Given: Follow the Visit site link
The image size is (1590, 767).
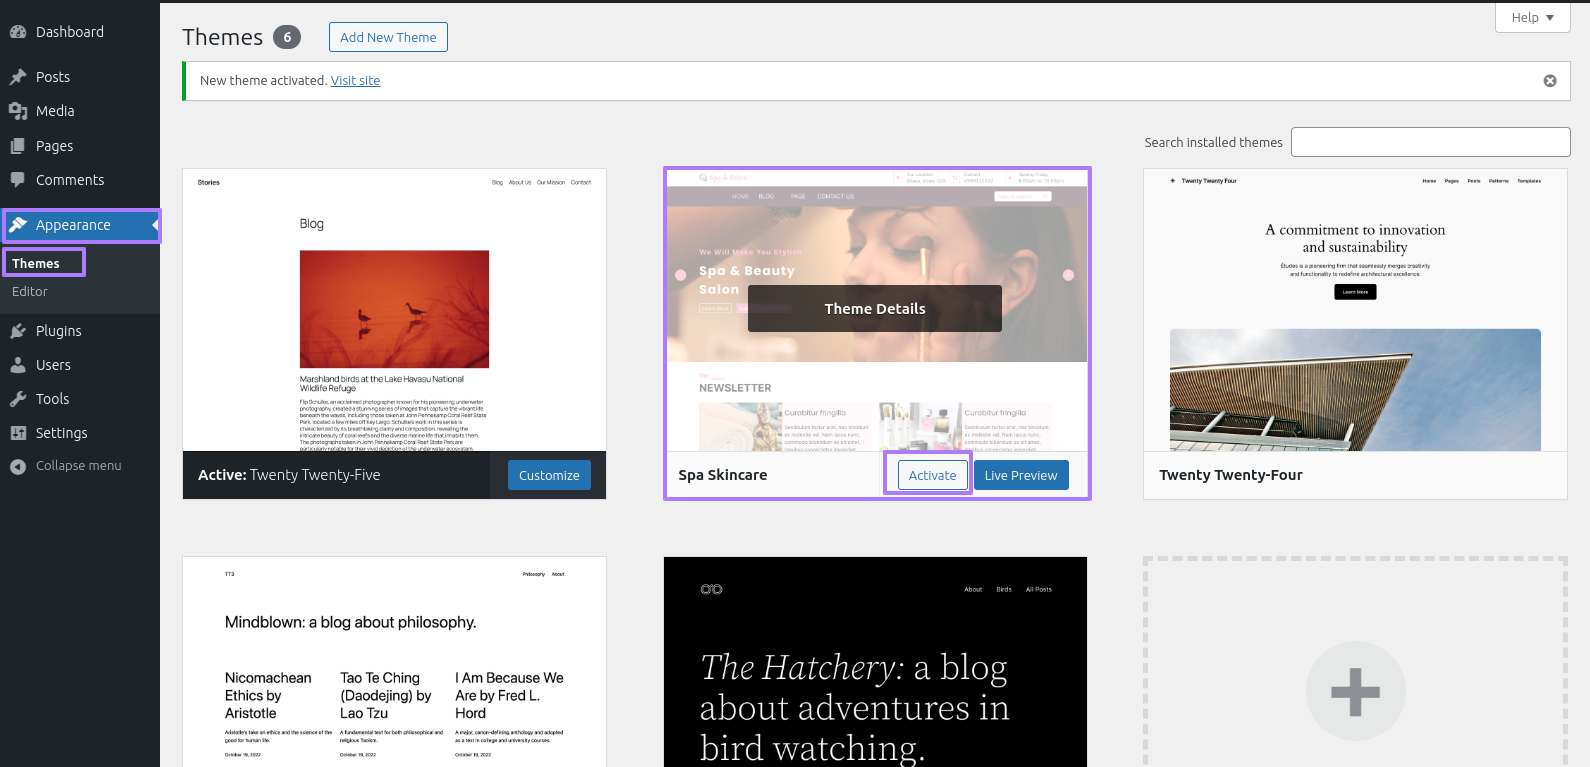Looking at the screenshot, I should [x=355, y=81].
